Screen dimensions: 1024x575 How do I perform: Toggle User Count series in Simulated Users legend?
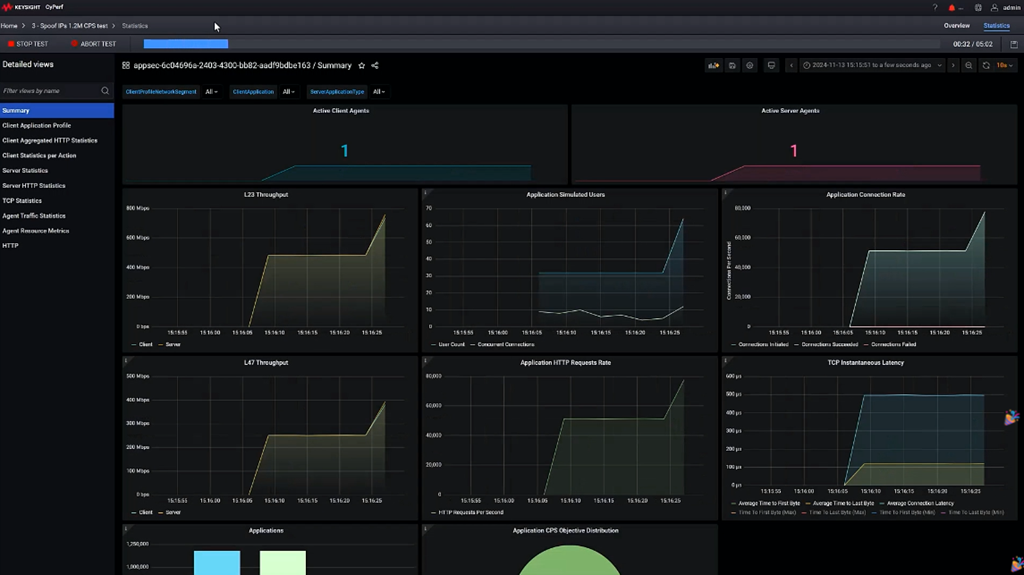[450, 344]
